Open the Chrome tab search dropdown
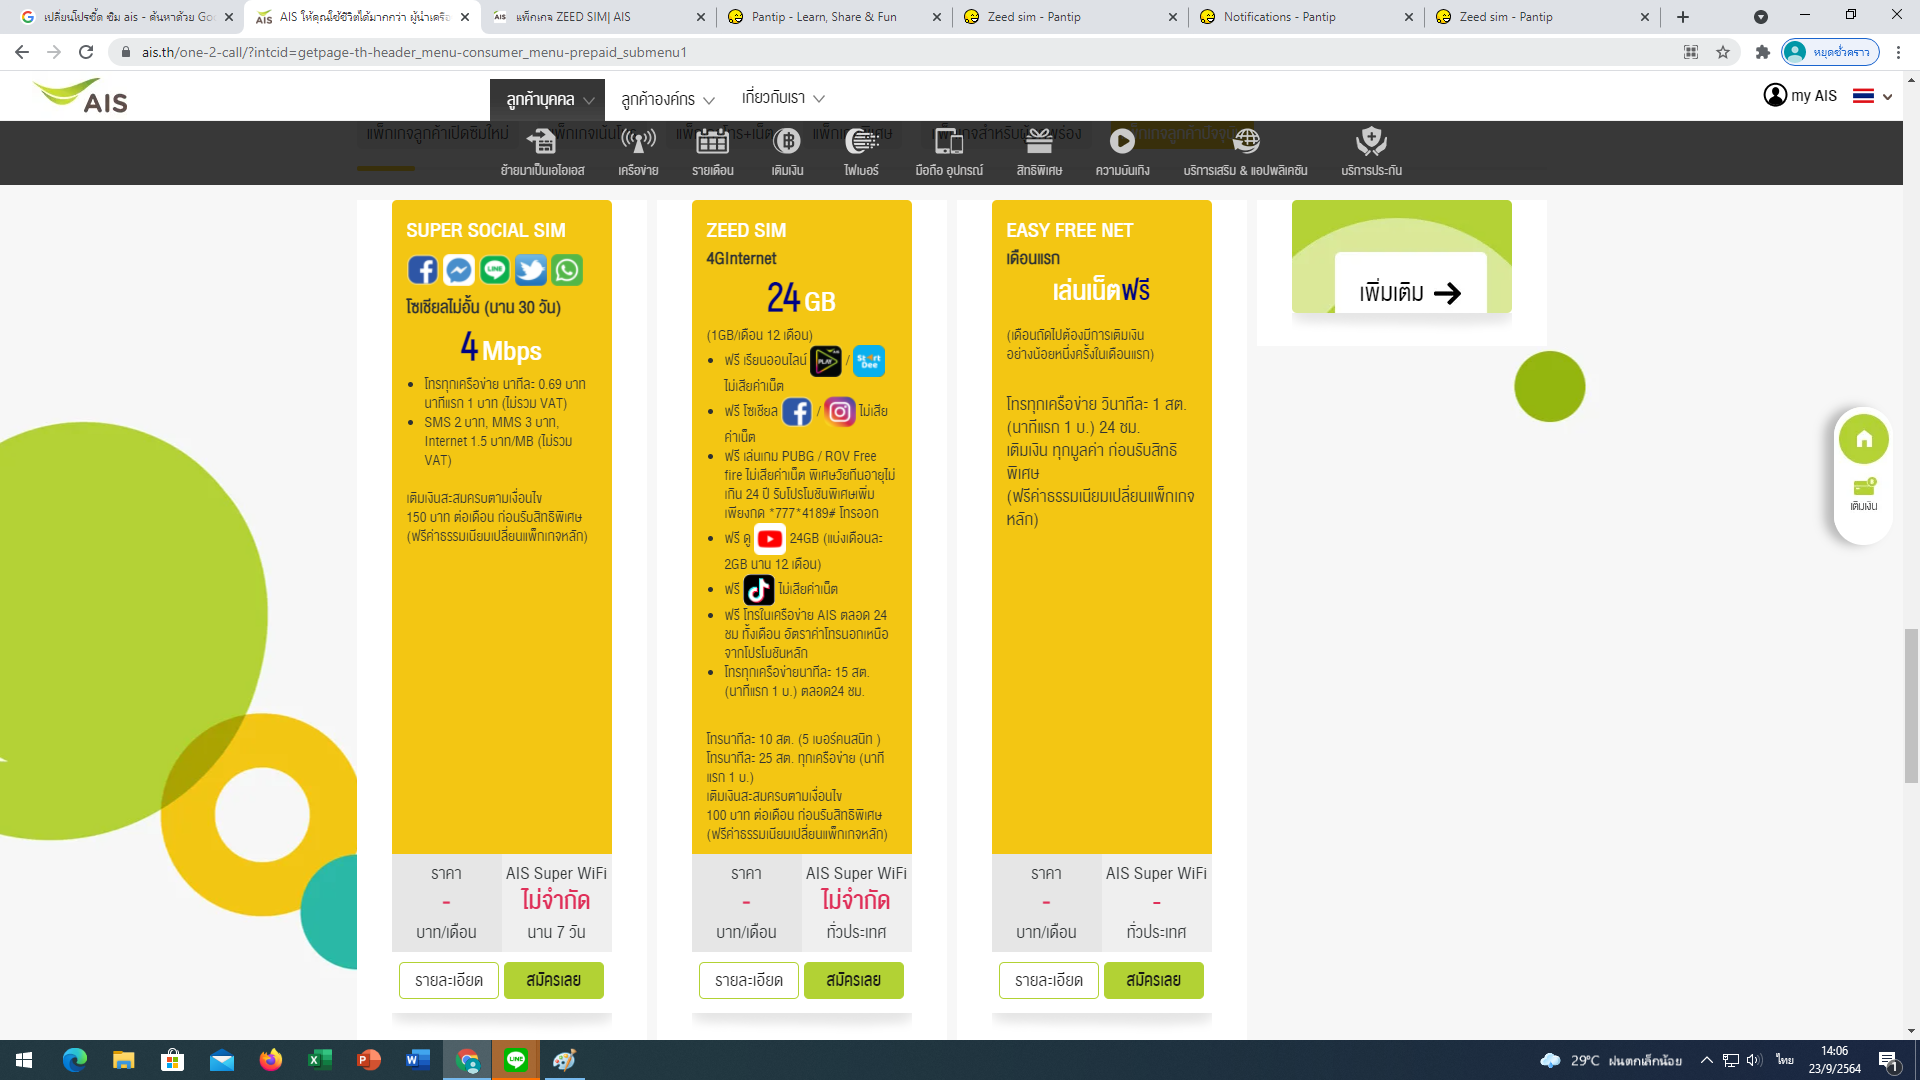 [1761, 17]
